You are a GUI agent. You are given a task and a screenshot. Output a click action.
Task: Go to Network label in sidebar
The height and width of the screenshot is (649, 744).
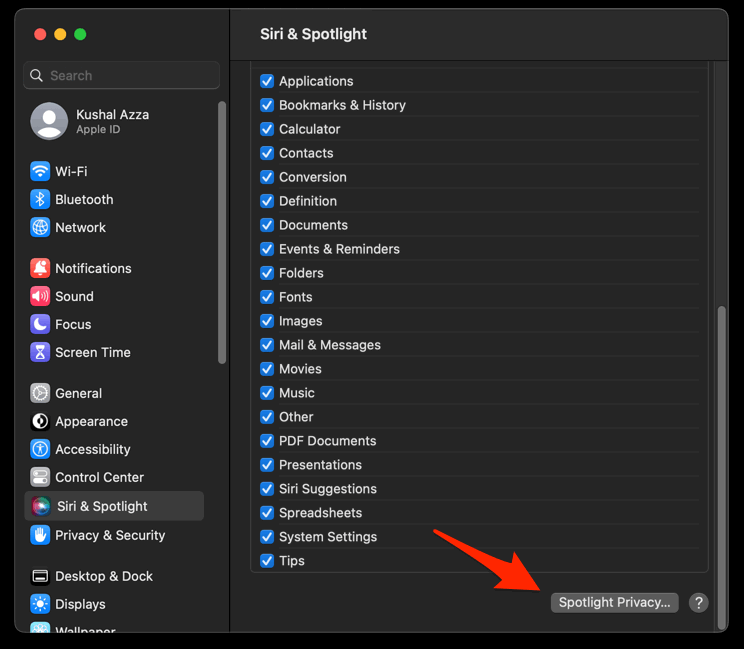[80, 227]
